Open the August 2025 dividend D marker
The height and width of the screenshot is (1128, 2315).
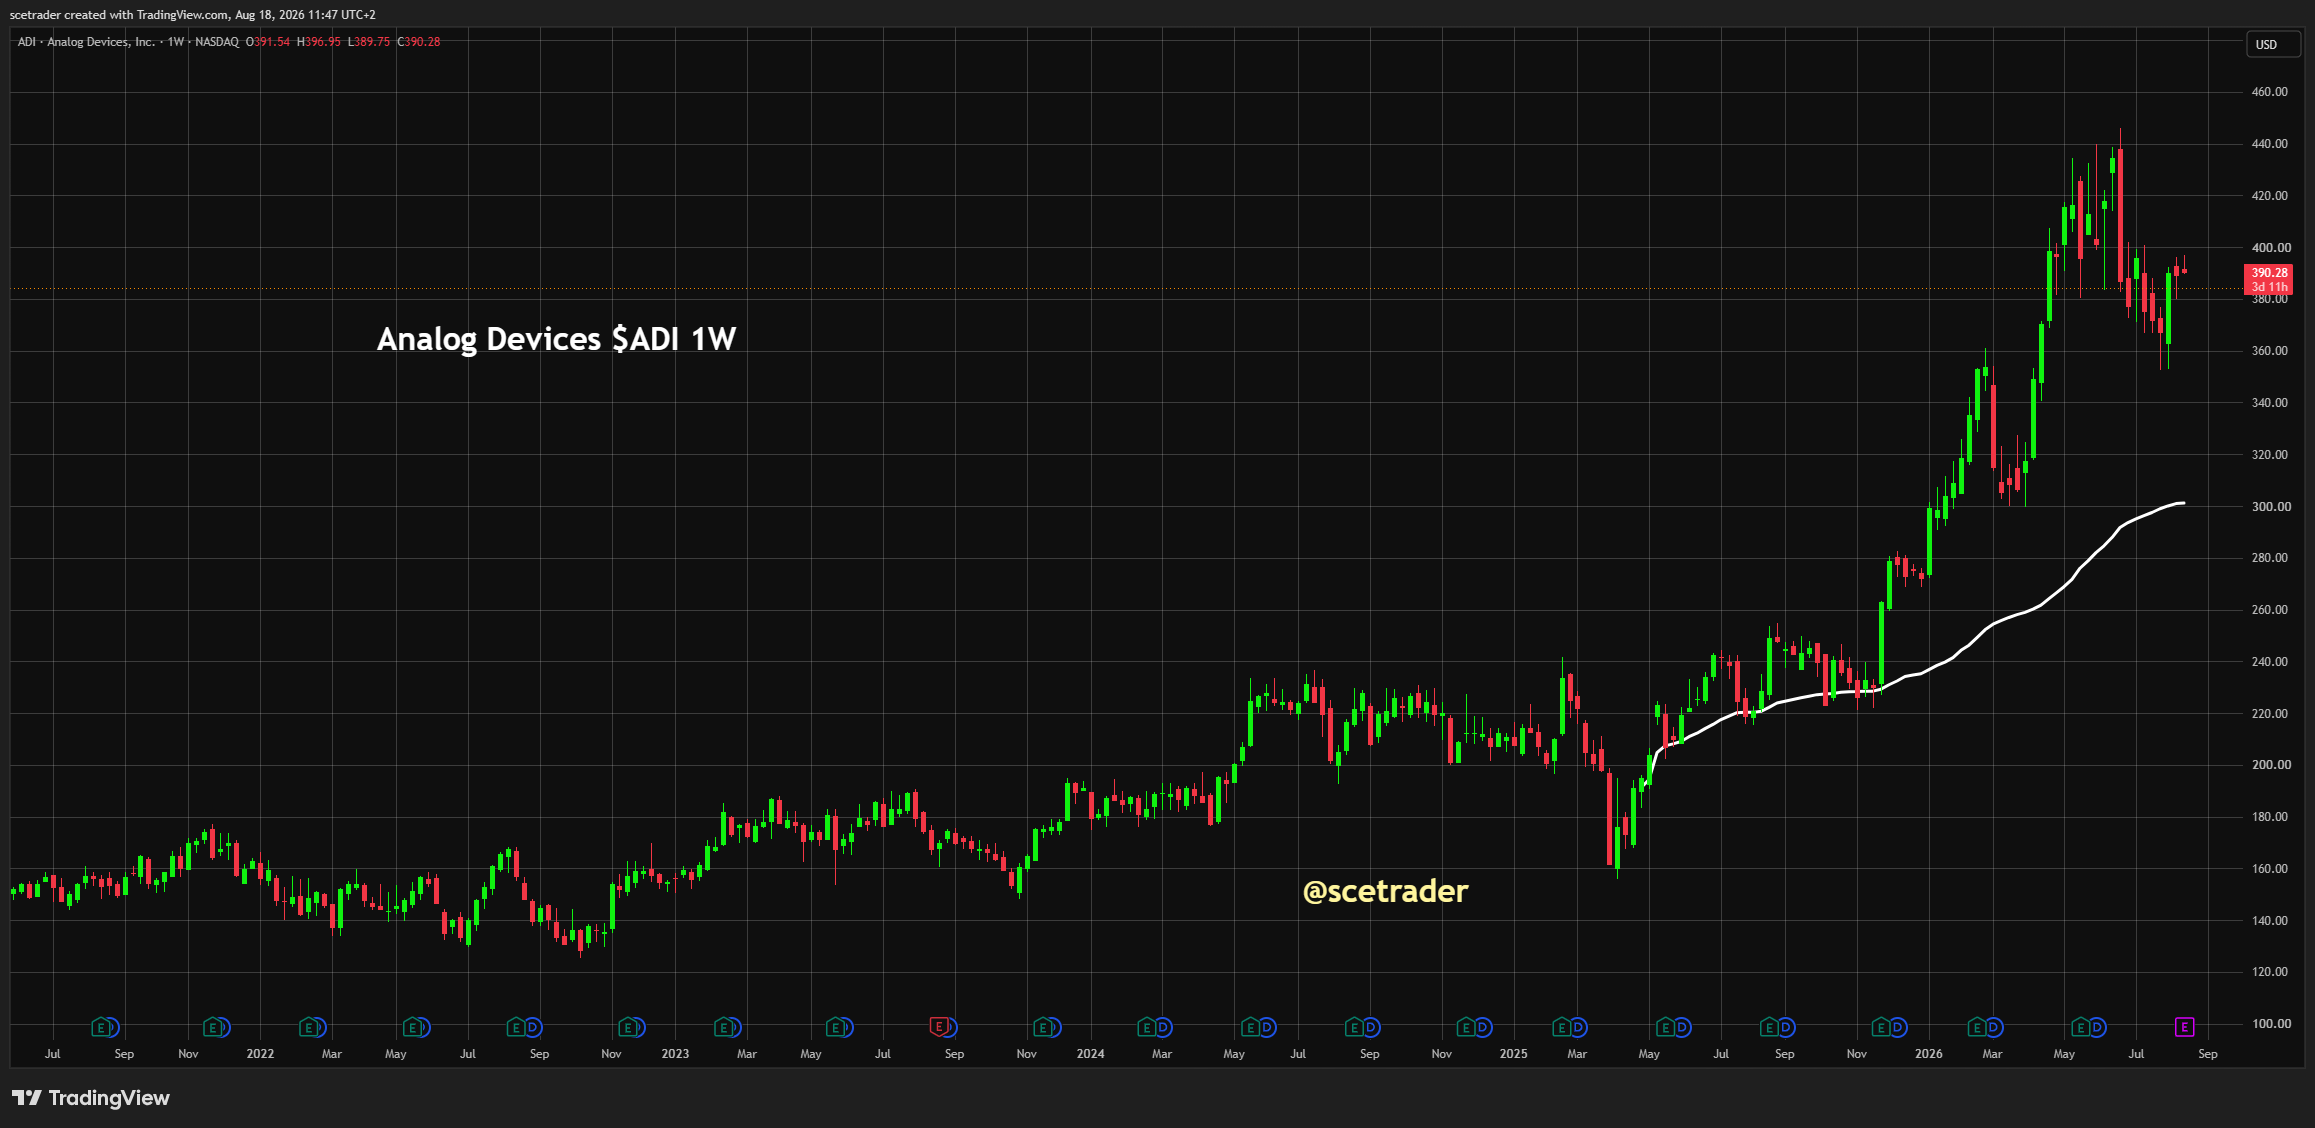tap(1786, 1027)
